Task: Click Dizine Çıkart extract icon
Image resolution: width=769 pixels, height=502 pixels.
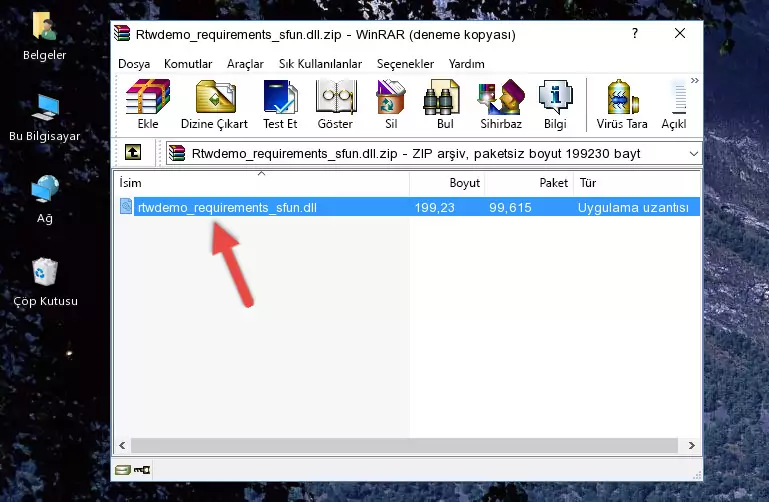Action: coord(214,104)
